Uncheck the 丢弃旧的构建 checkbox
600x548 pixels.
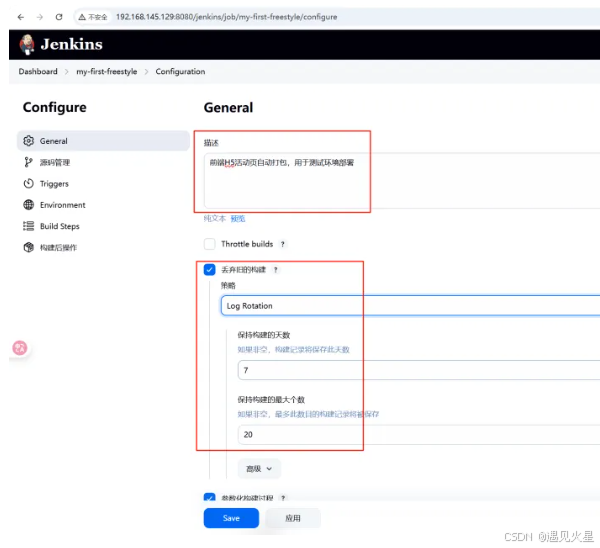209,269
